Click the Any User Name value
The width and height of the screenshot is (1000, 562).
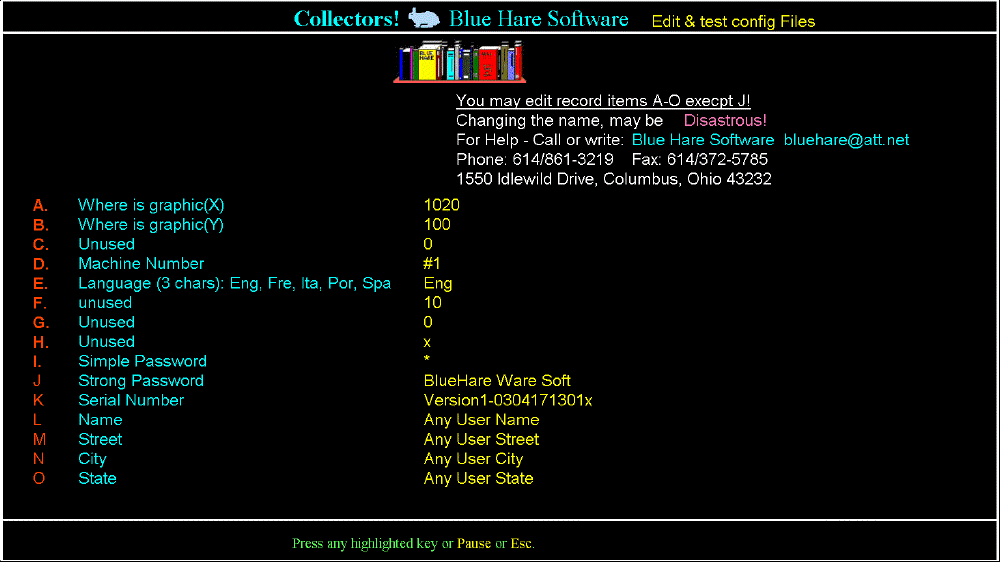[482, 420]
